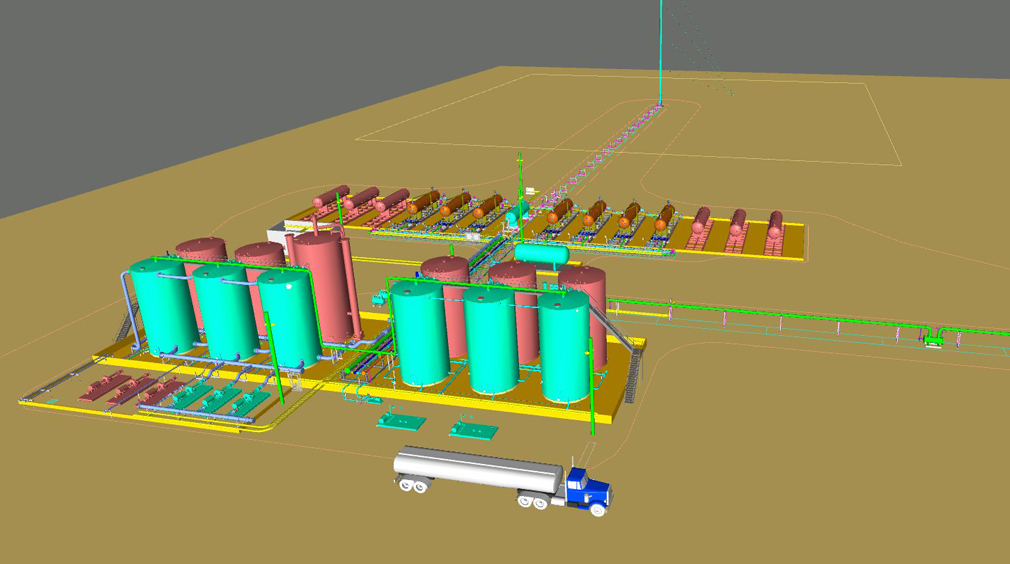Select the small green pump on right pipeline
This screenshot has width=1010, height=564.
point(935,340)
